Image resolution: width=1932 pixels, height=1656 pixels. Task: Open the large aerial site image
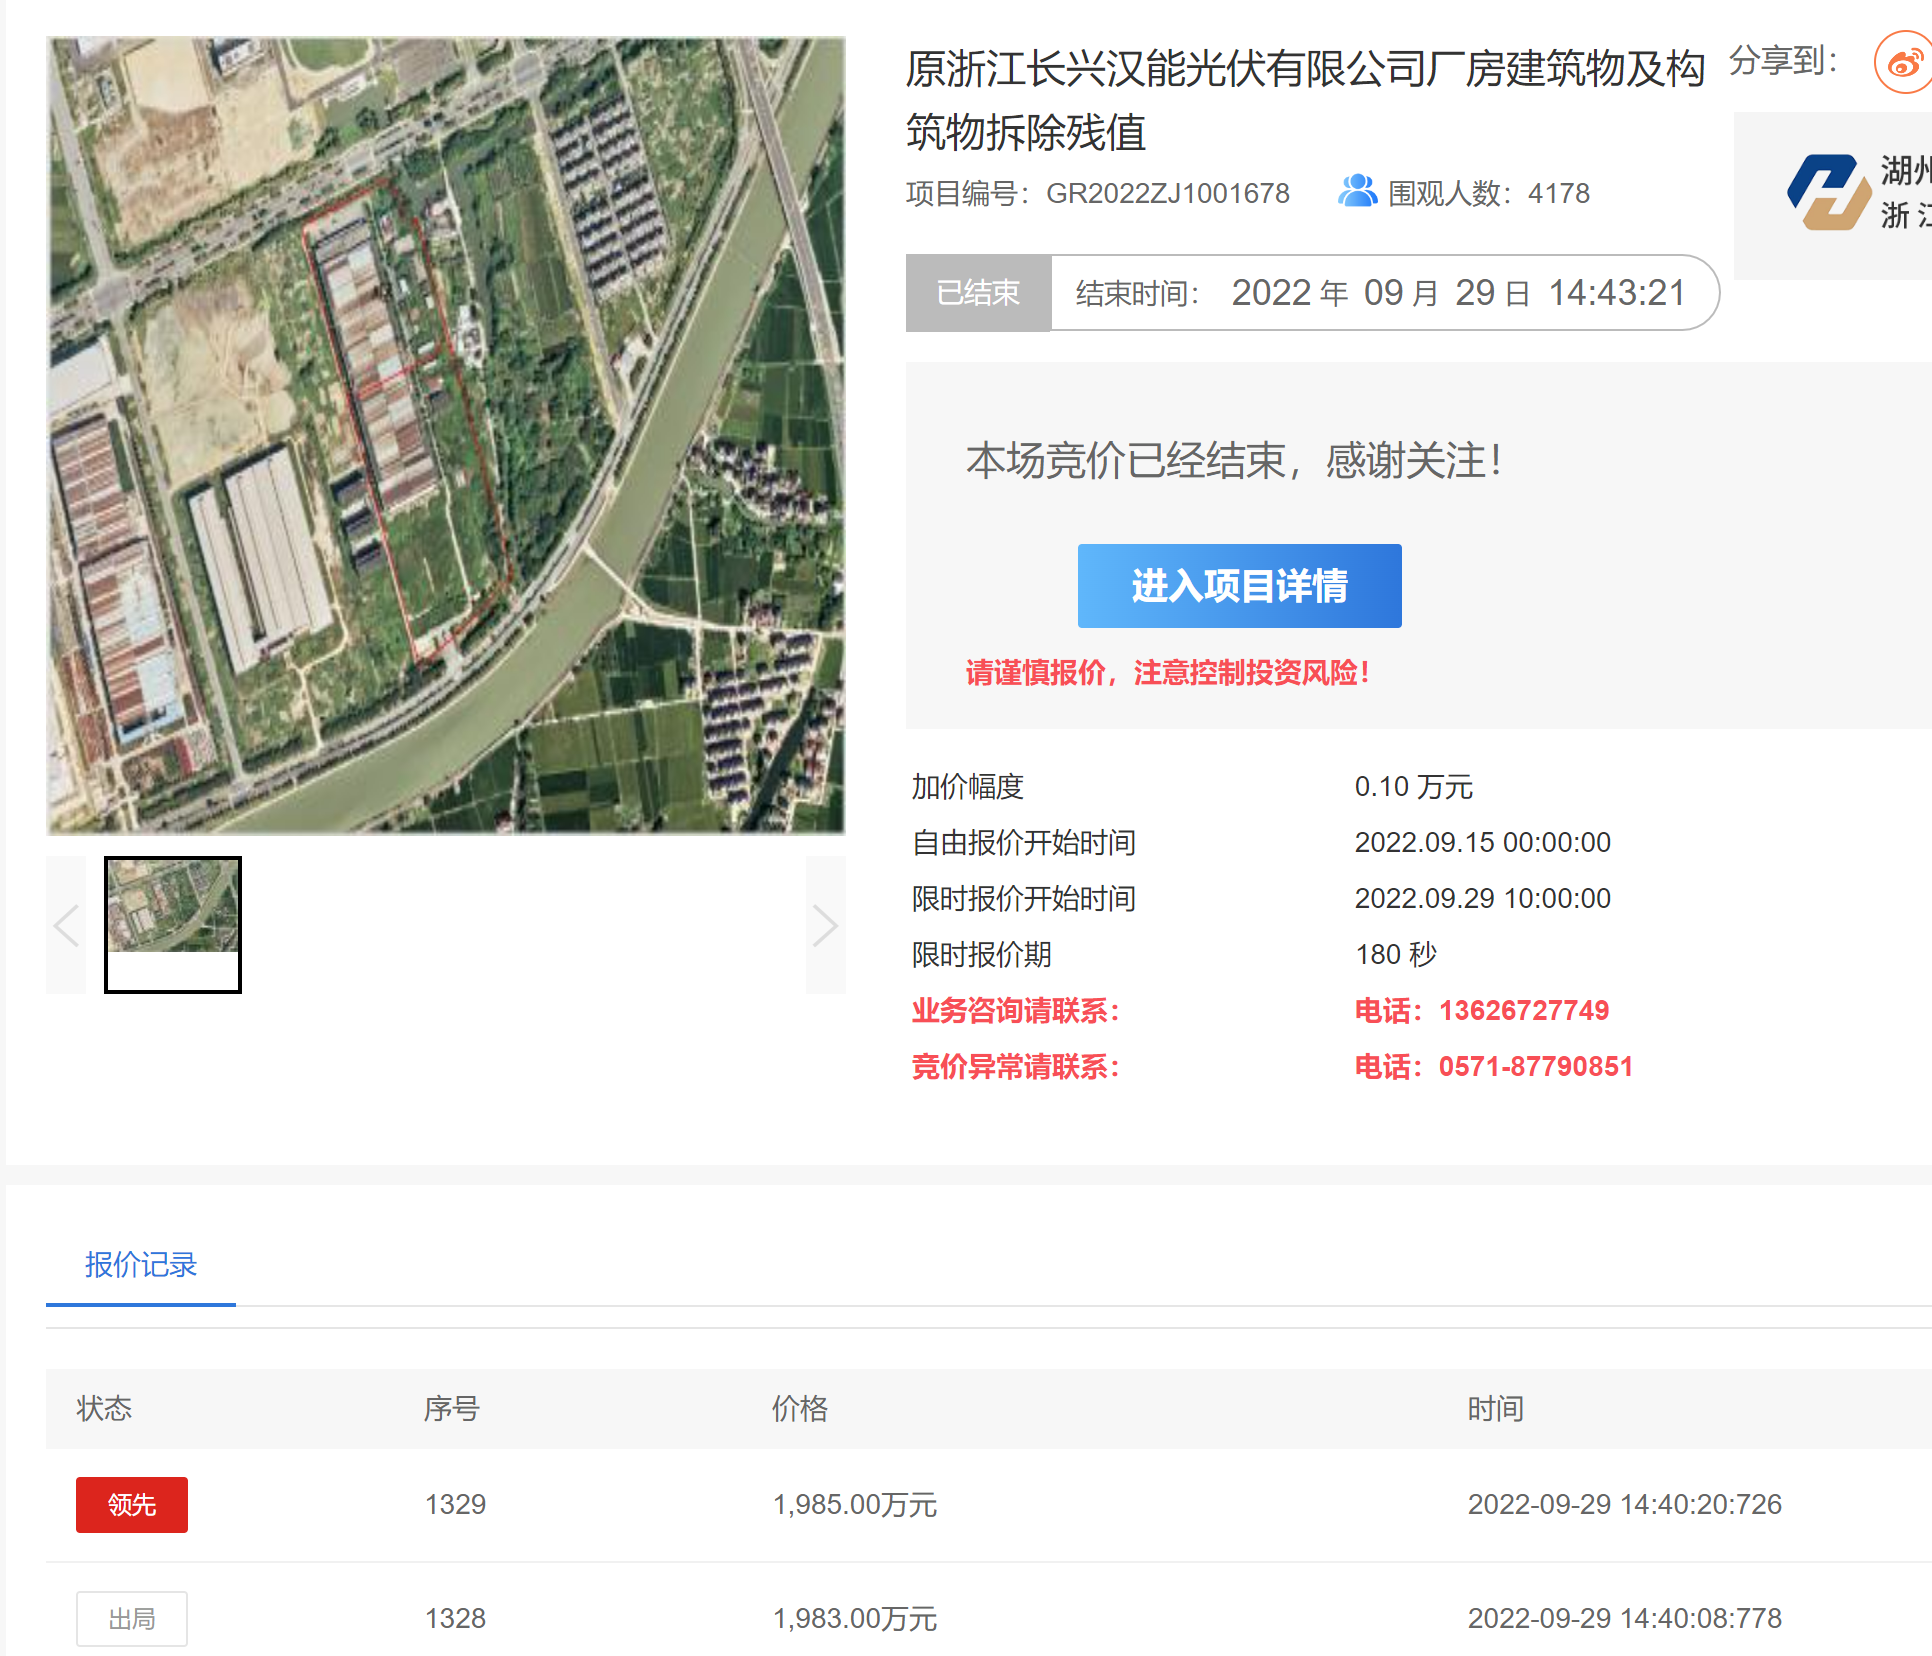(x=446, y=436)
